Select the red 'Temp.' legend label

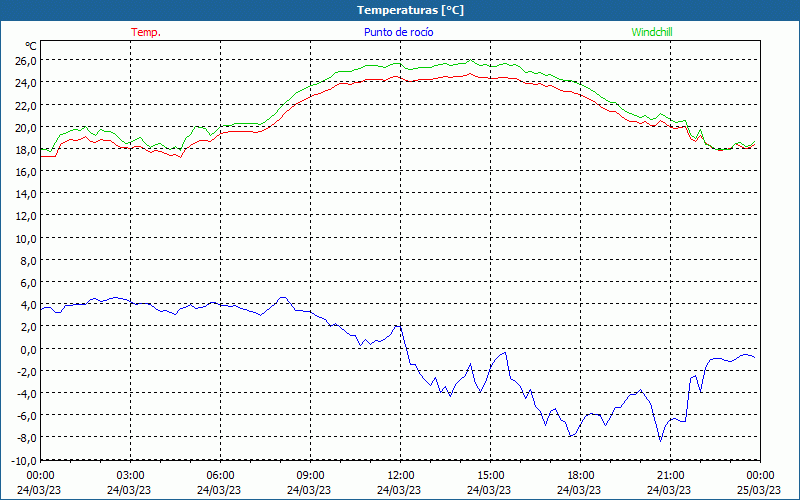[146, 32]
